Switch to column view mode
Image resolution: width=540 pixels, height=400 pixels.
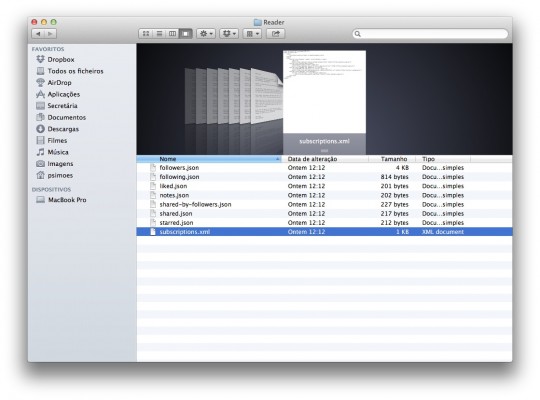click(172, 33)
